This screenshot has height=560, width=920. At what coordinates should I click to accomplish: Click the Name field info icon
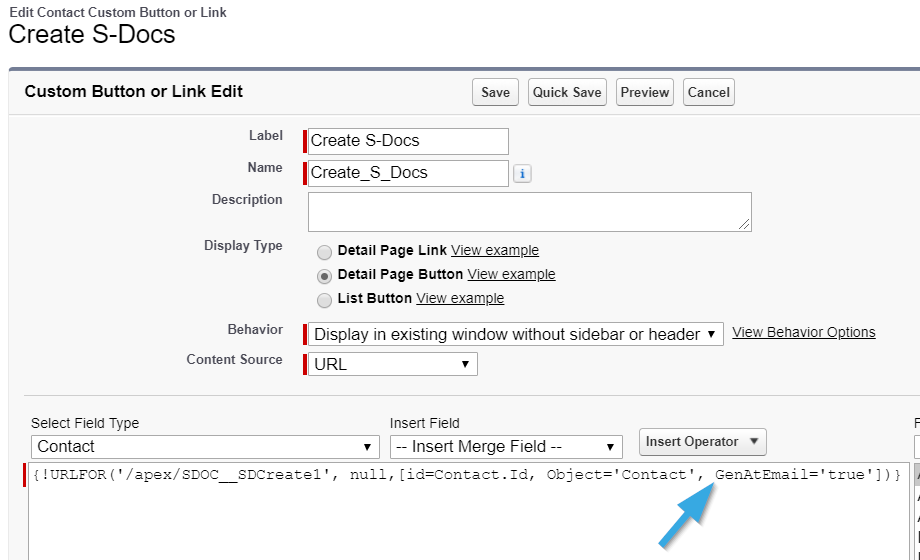coord(522,174)
